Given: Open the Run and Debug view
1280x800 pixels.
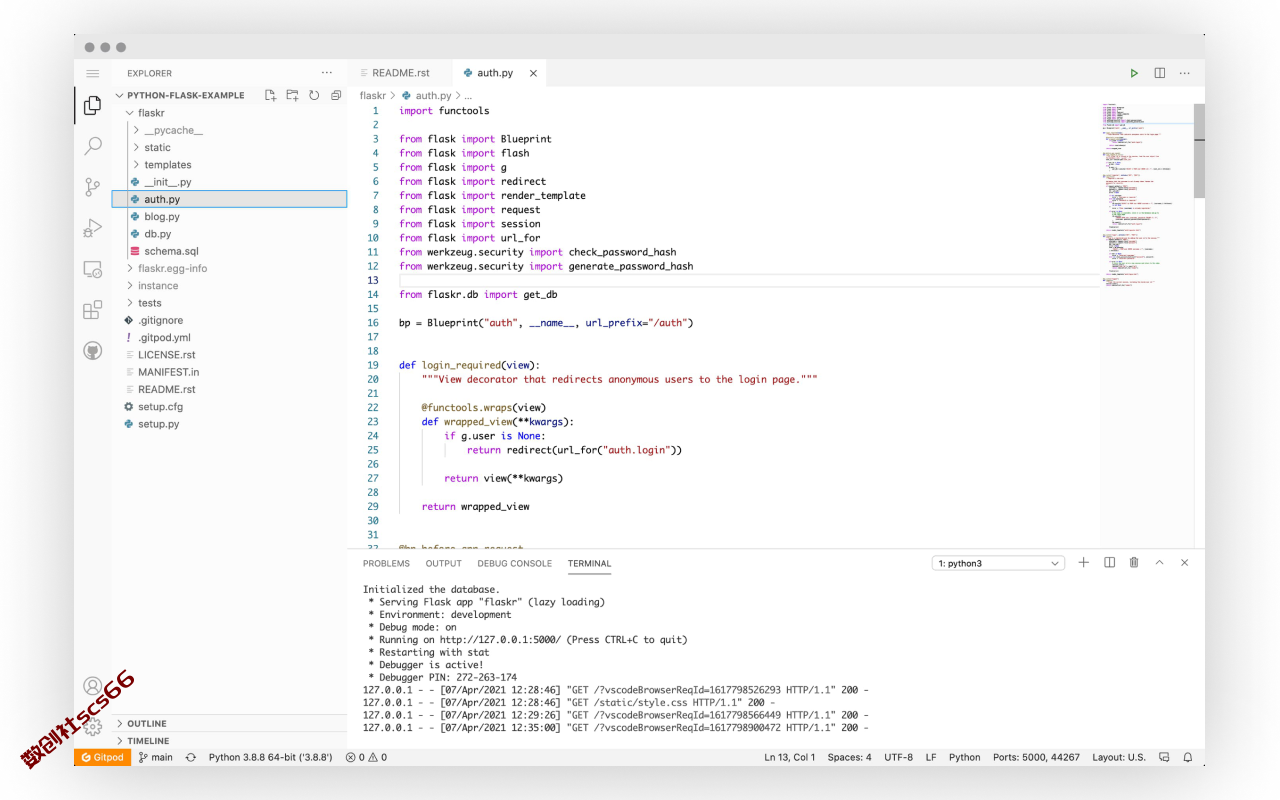Looking at the screenshot, I should (x=93, y=228).
